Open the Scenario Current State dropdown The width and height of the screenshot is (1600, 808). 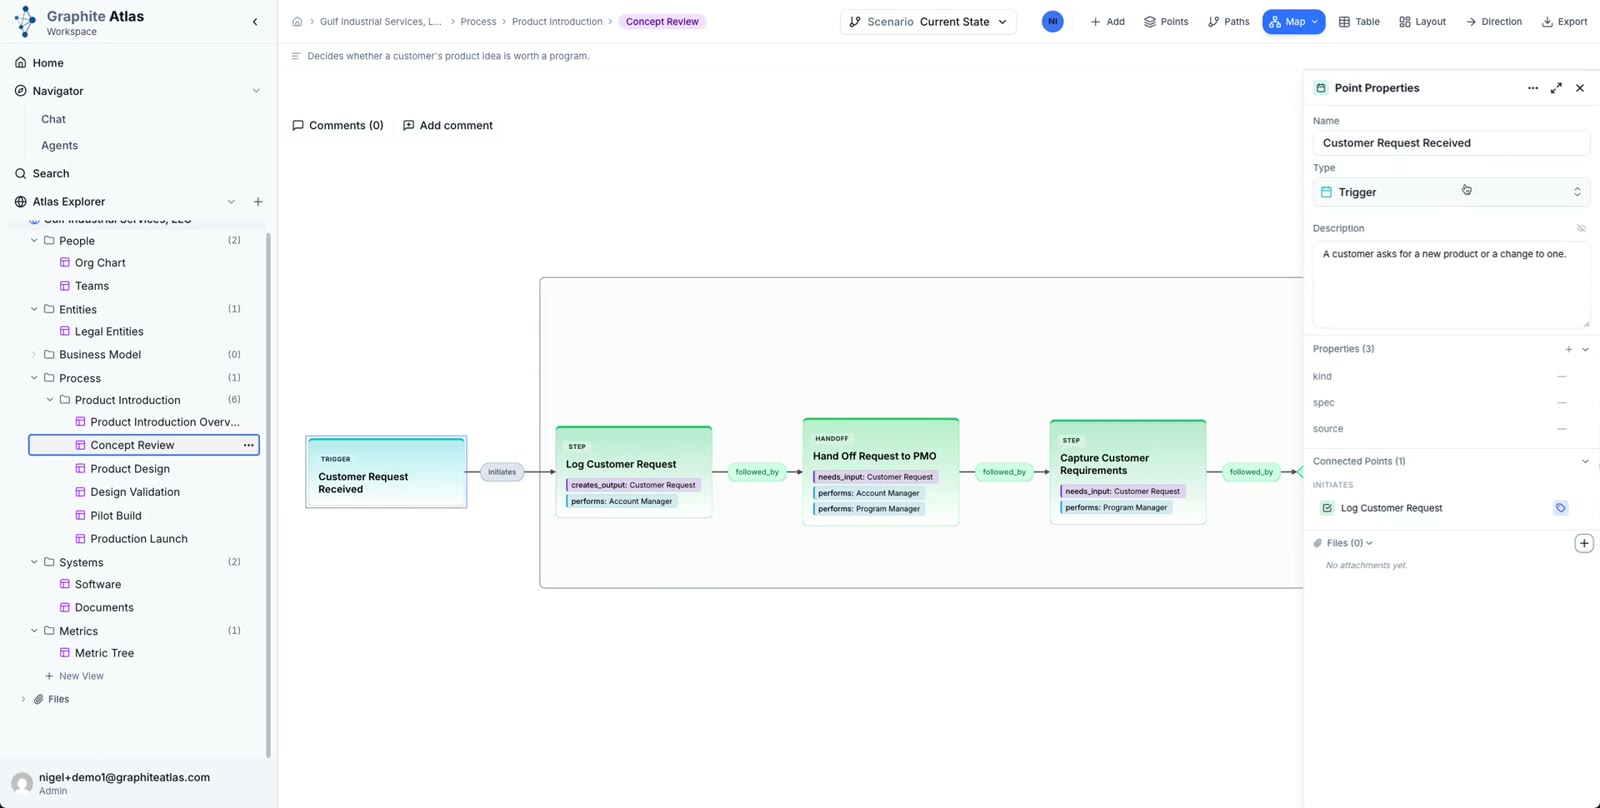coord(928,21)
